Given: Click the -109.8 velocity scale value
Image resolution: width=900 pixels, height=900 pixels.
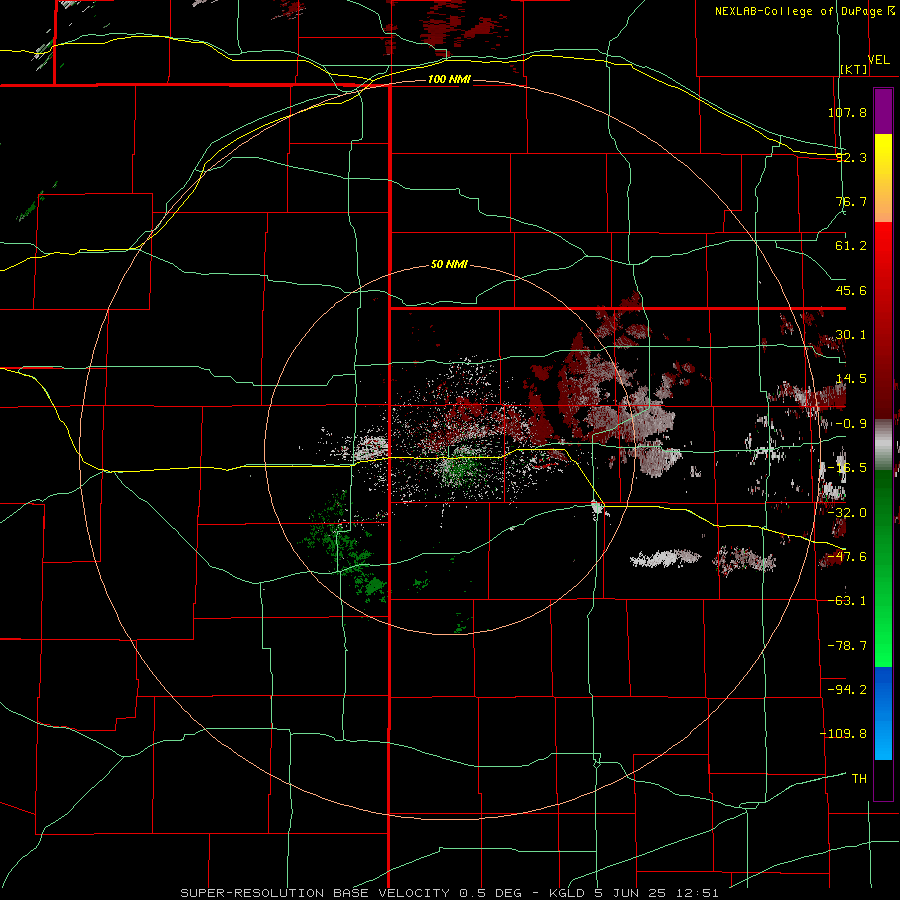Looking at the screenshot, I should click(843, 734).
